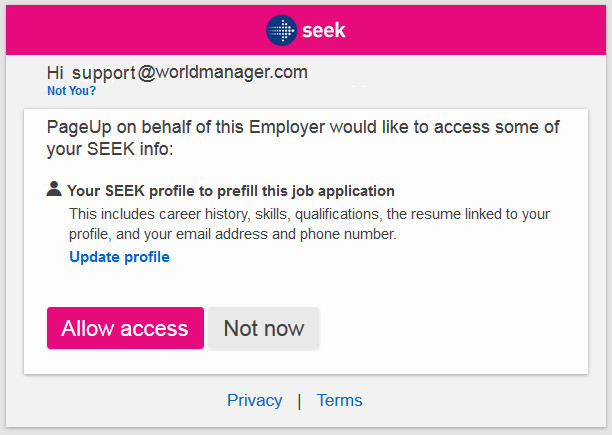Open the Privacy link in the footer
The height and width of the screenshot is (435, 612).
[254, 400]
